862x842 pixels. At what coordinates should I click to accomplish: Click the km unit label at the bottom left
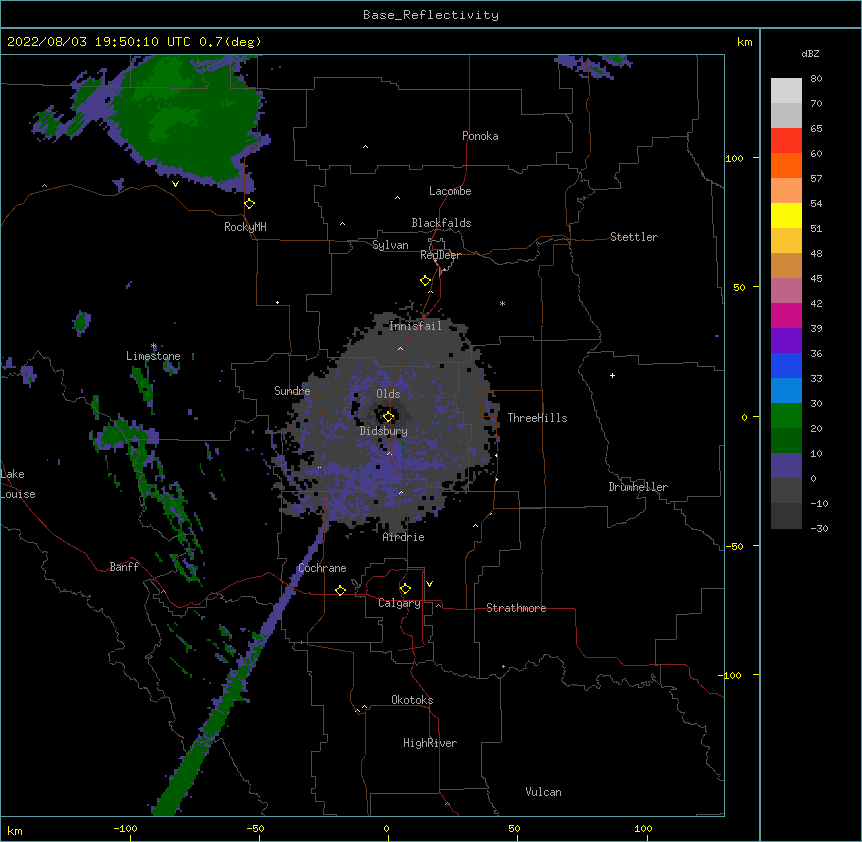point(15,830)
